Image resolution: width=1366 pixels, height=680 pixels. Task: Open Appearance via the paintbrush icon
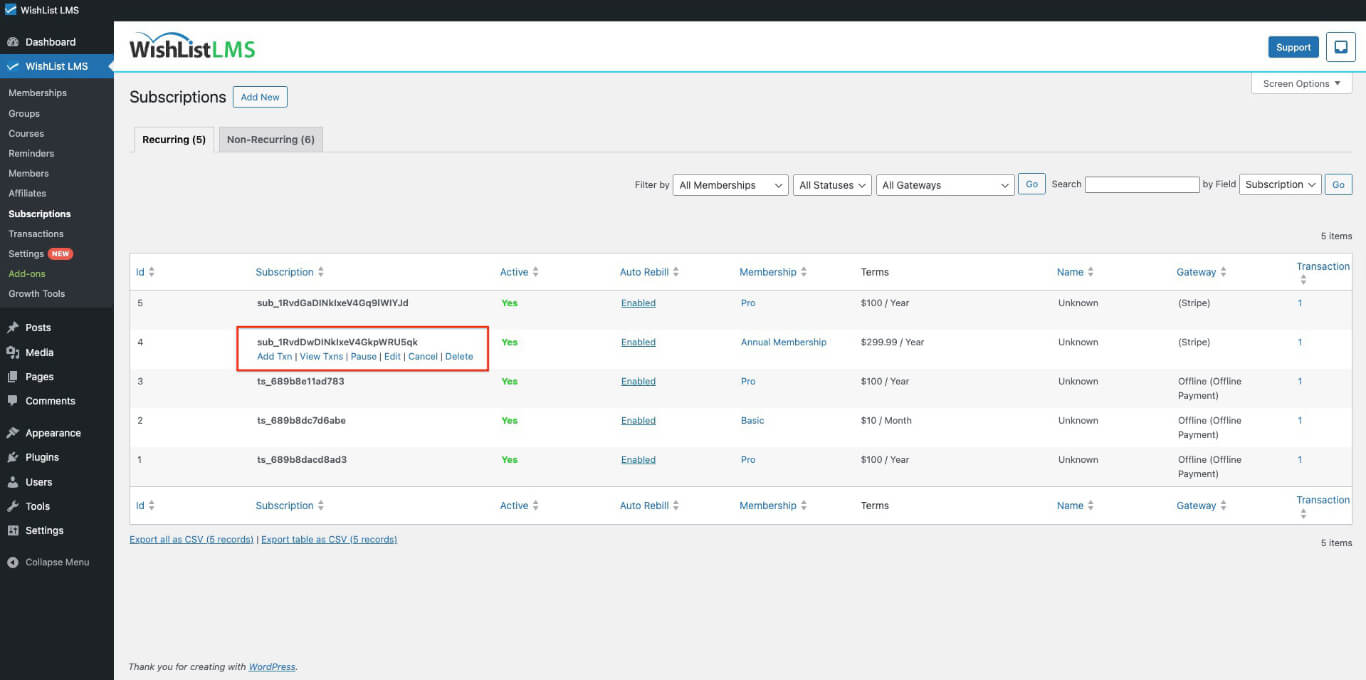click(13, 432)
